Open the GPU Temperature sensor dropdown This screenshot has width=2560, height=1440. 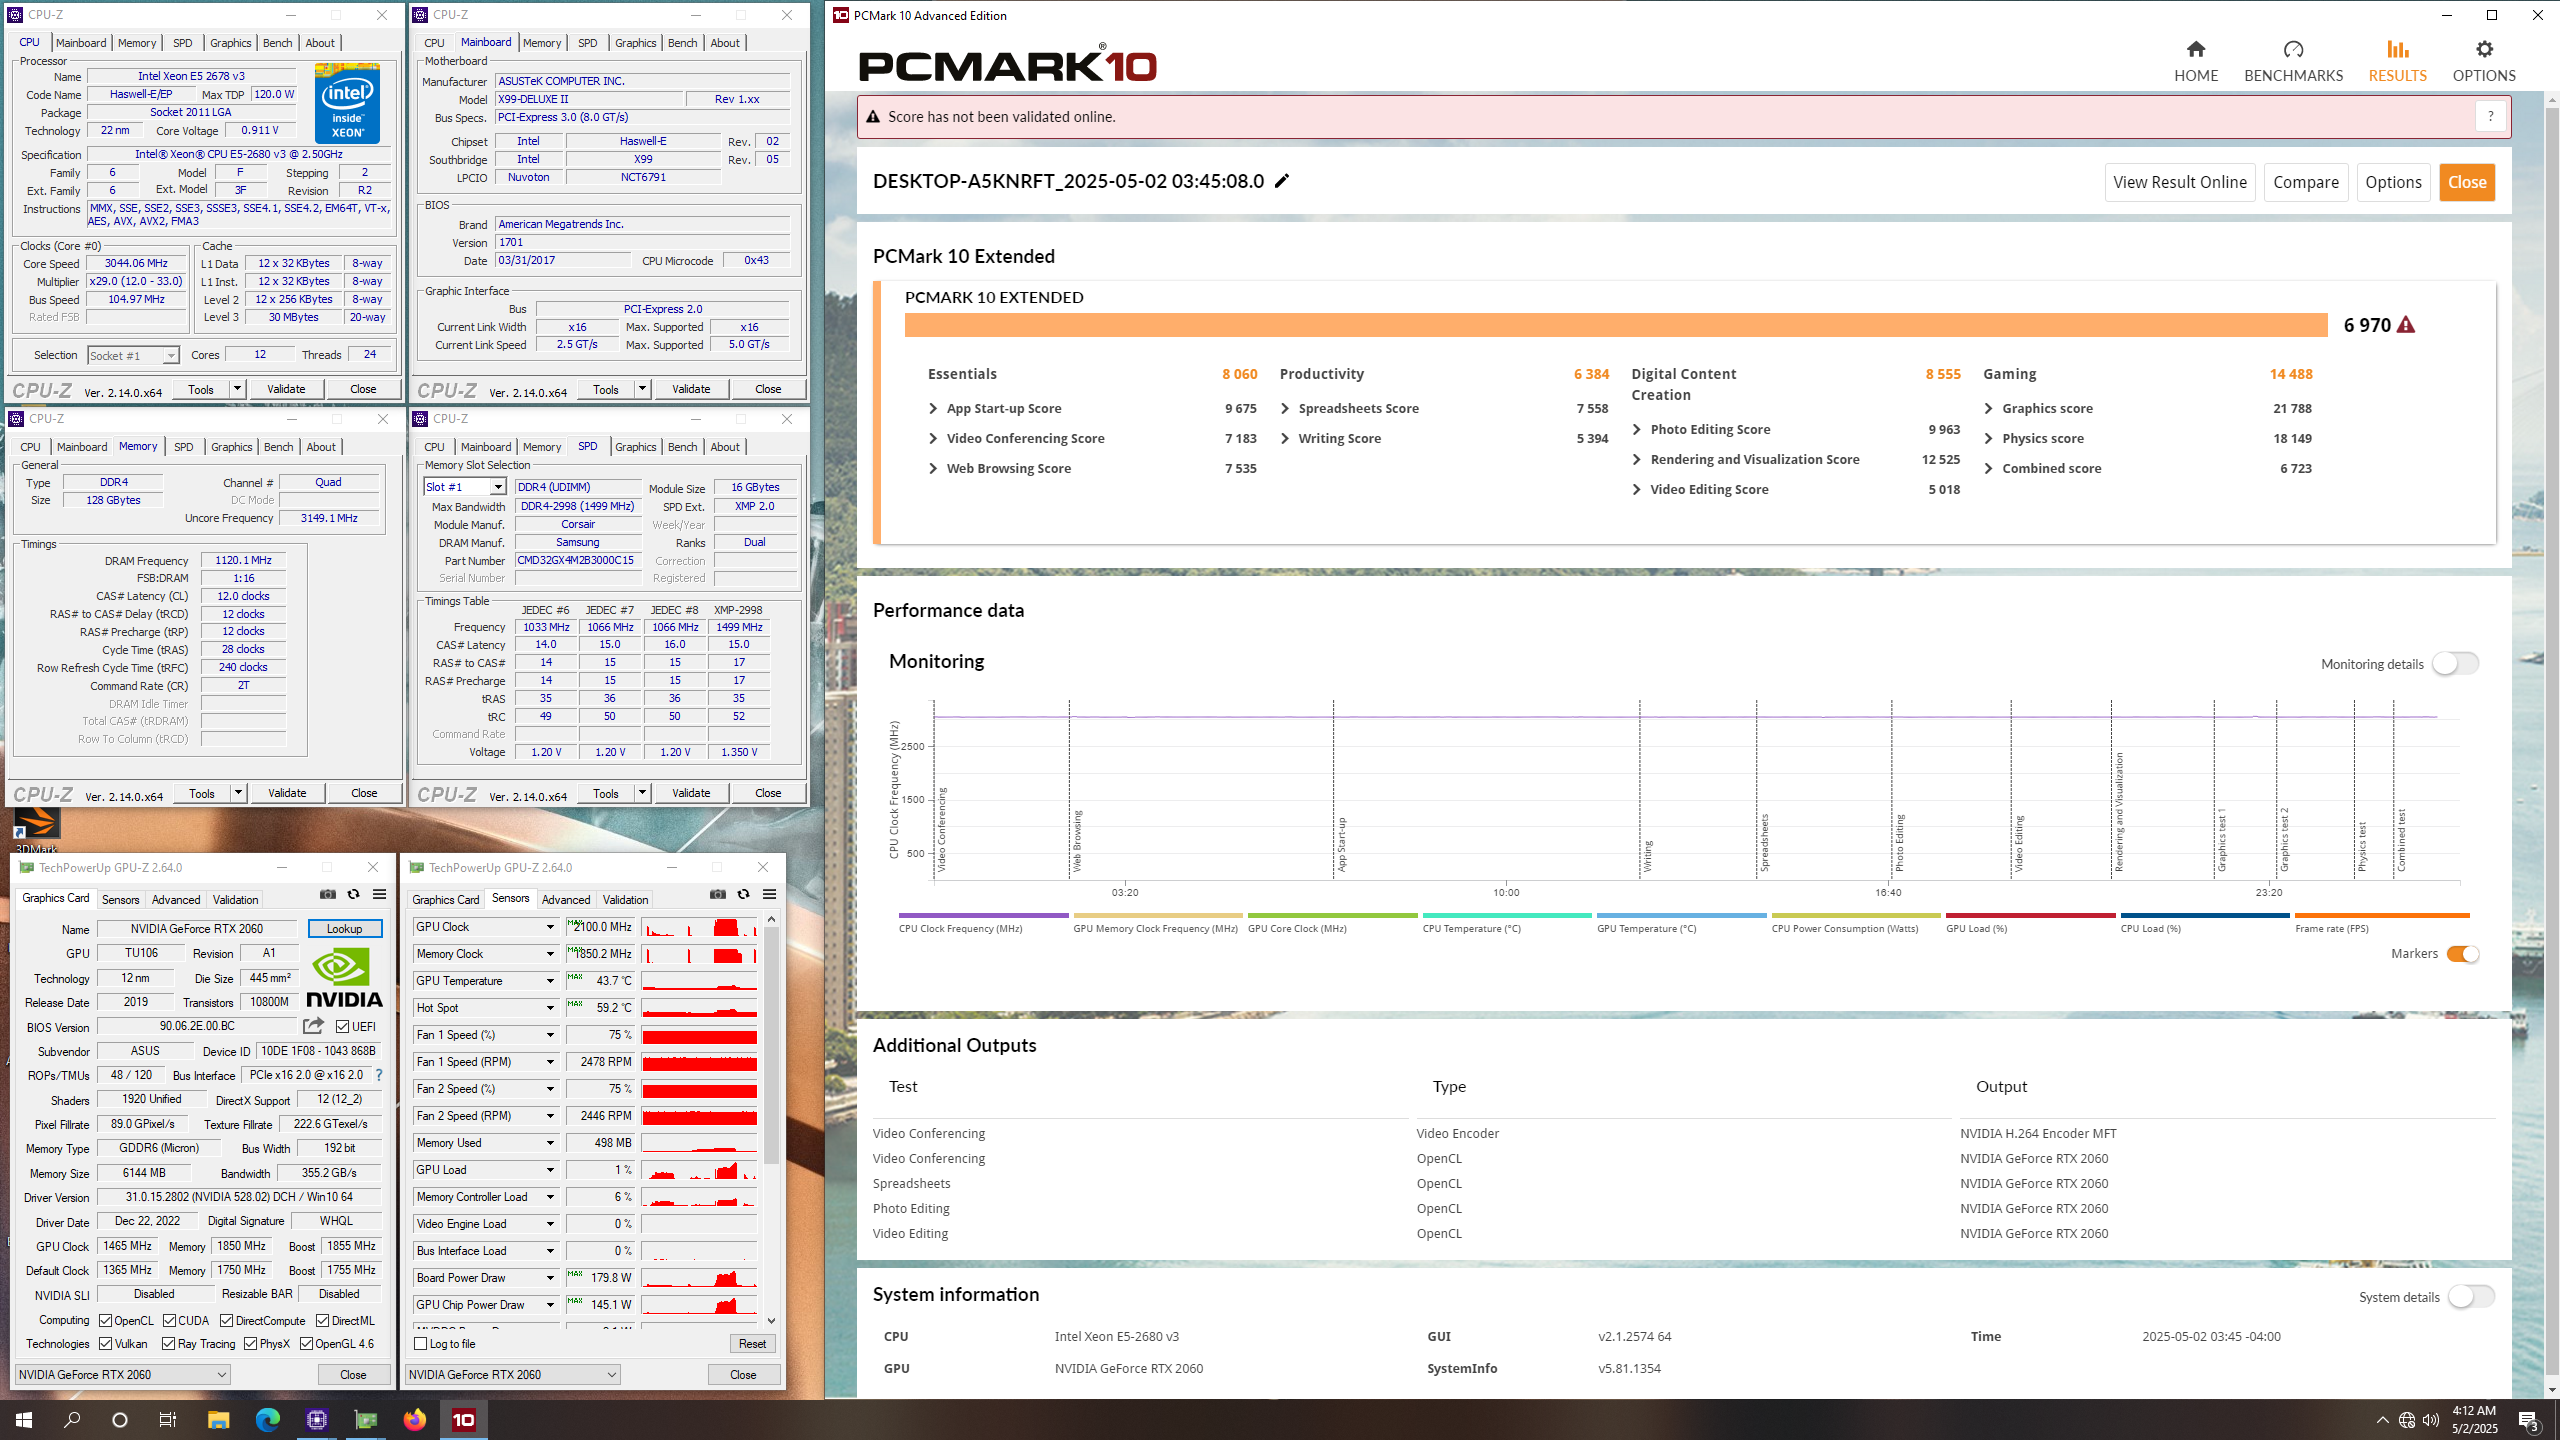pyautogui.click(x=550, y=981)
